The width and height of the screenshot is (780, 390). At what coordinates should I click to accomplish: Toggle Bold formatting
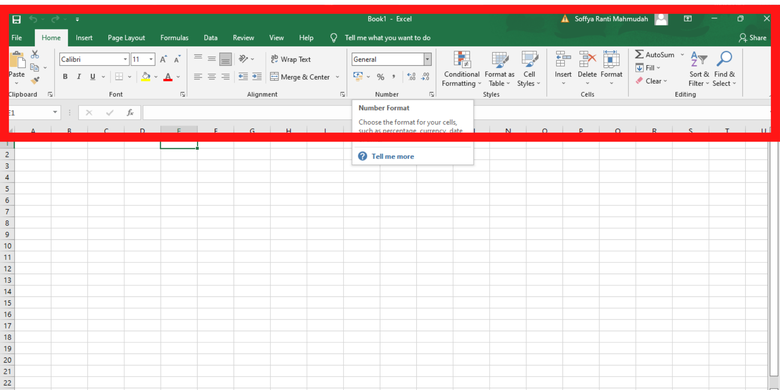65,77
